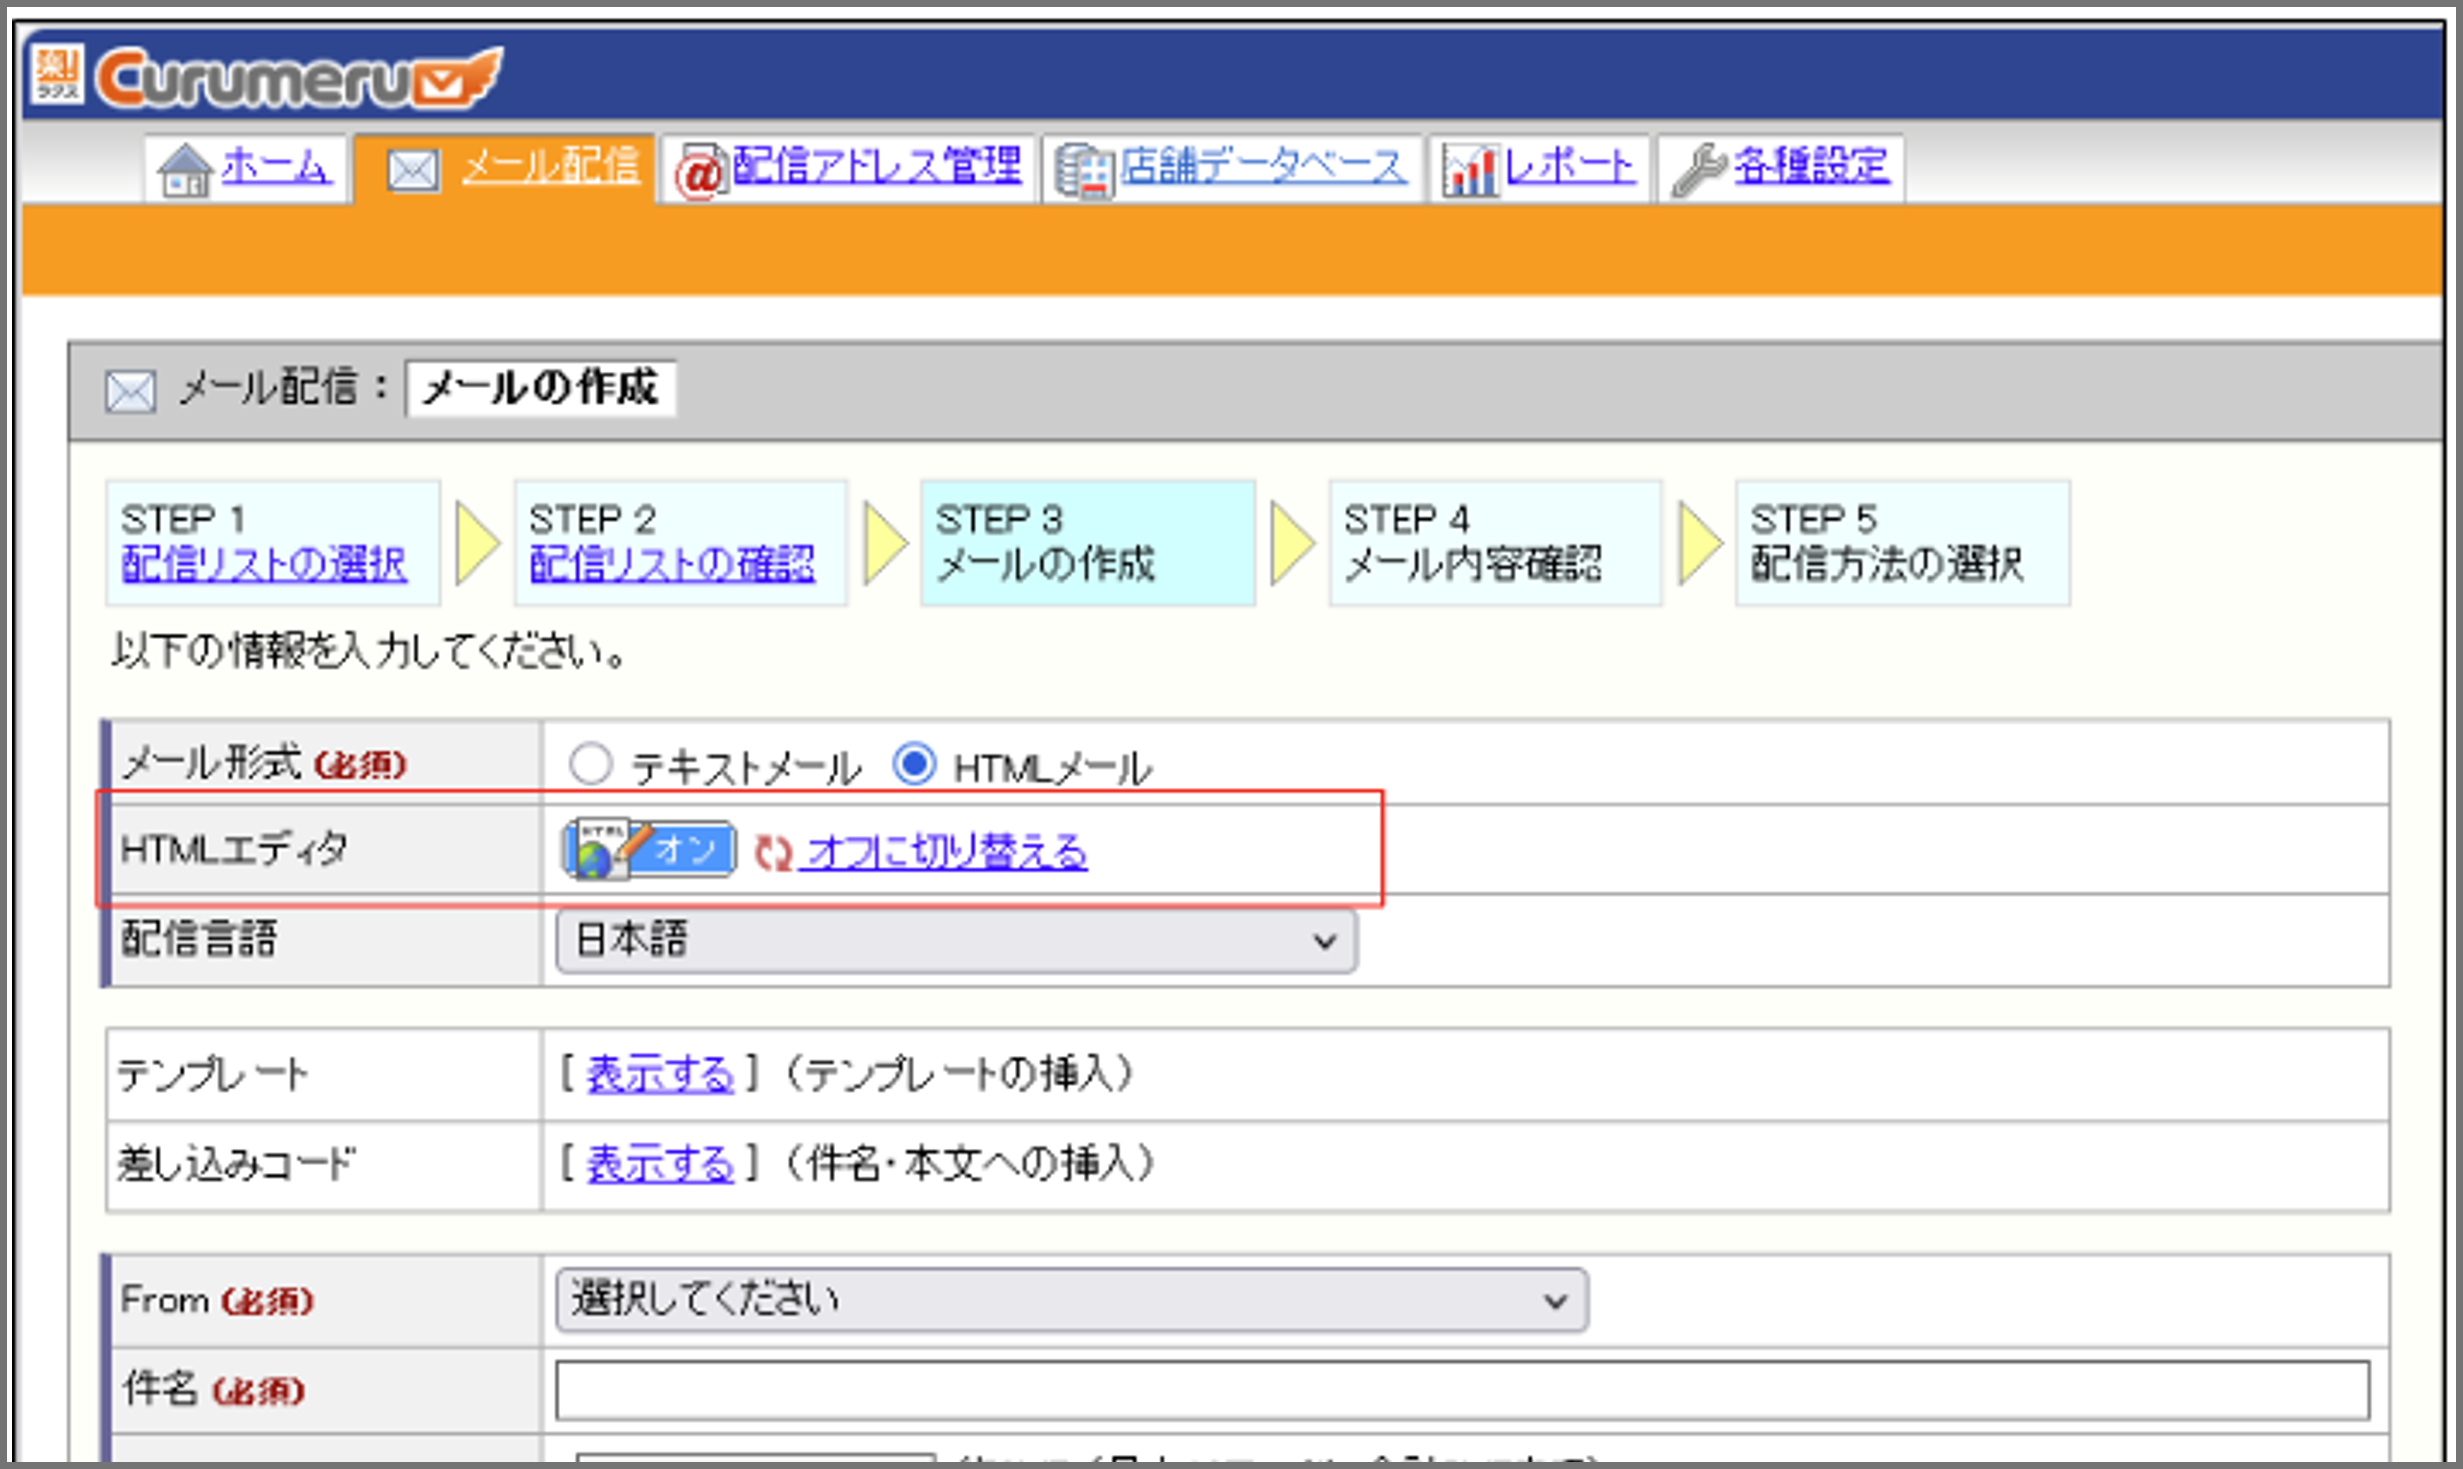Switch HTML editor off via オフに切り替える
2463x1469 pixels.
[945, 852]
